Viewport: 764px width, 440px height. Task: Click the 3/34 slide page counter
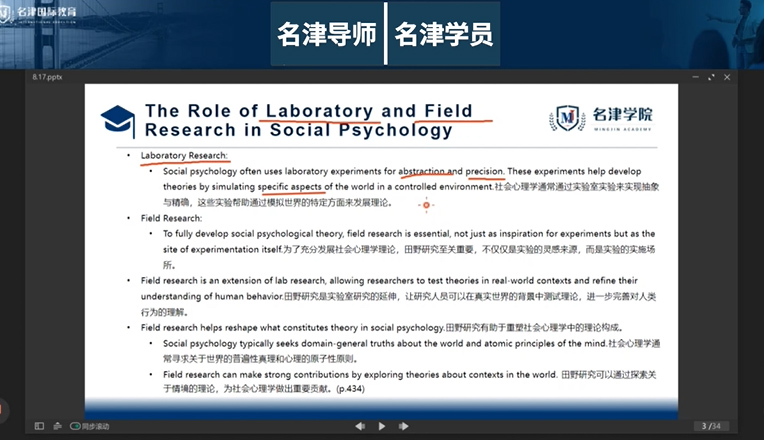click(x=712, y=426)
